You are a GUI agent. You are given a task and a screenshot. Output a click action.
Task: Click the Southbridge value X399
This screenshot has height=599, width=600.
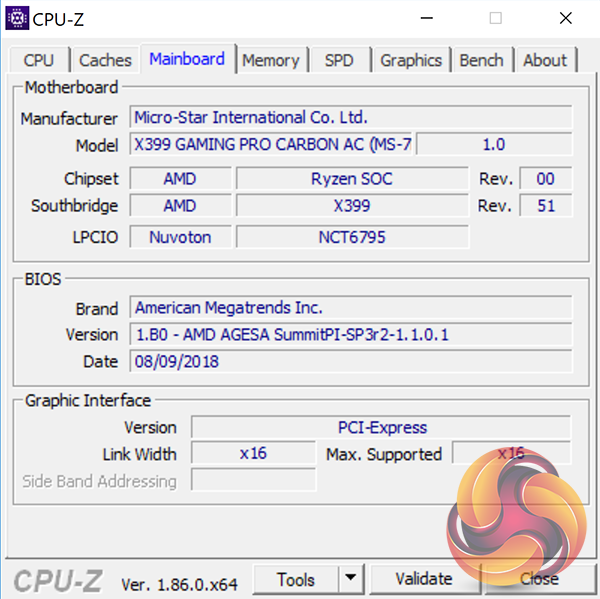[352, 206]
